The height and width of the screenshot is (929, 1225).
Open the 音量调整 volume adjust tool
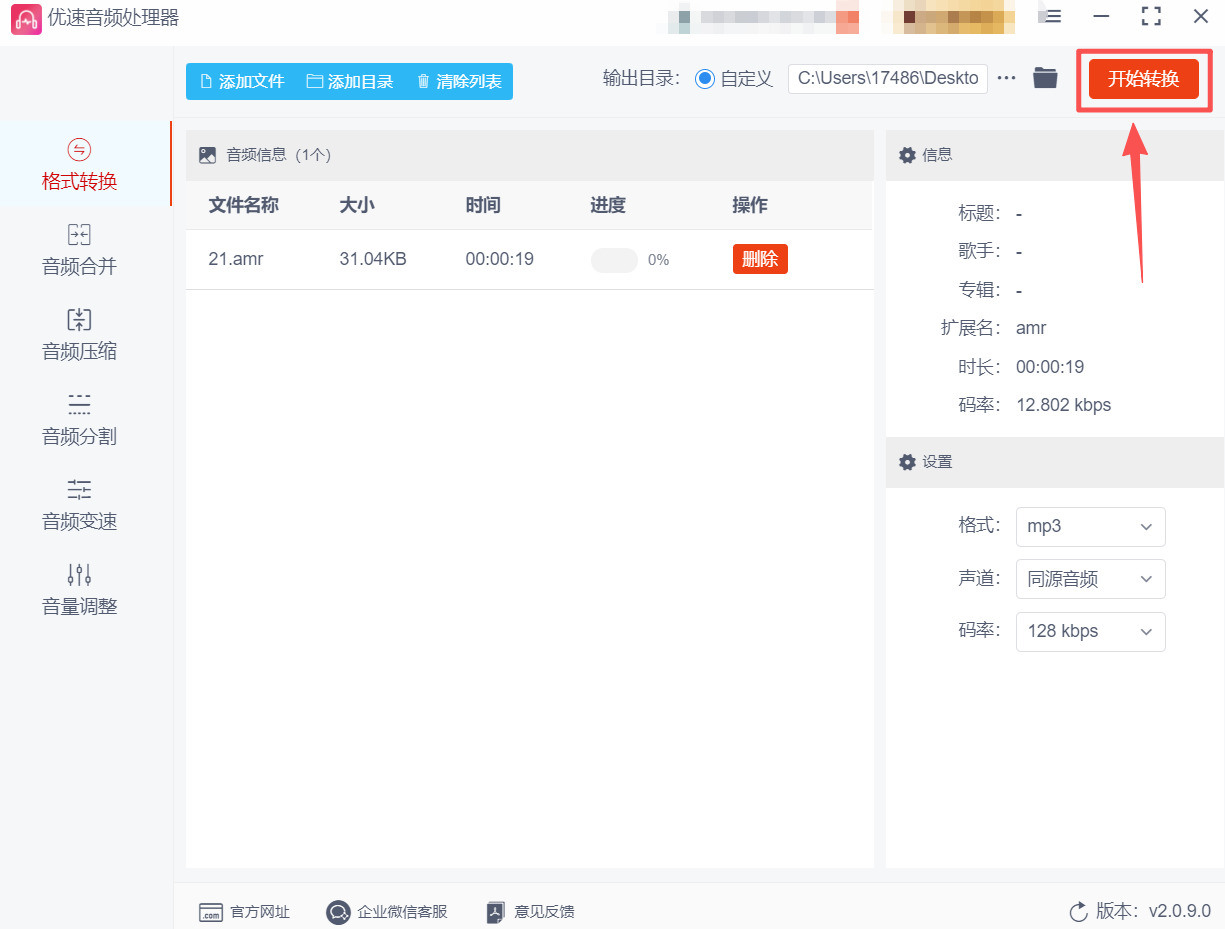pyautogui.click(x=79, y=590)
